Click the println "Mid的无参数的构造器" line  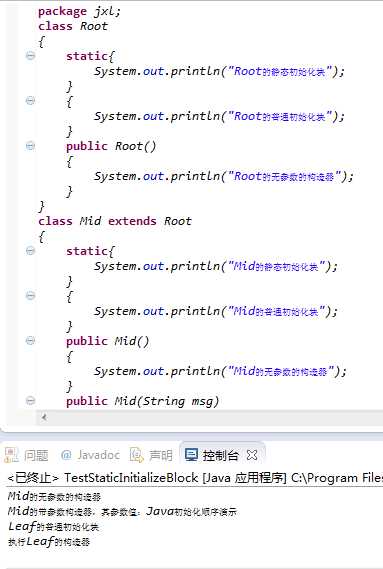[220, 371]
